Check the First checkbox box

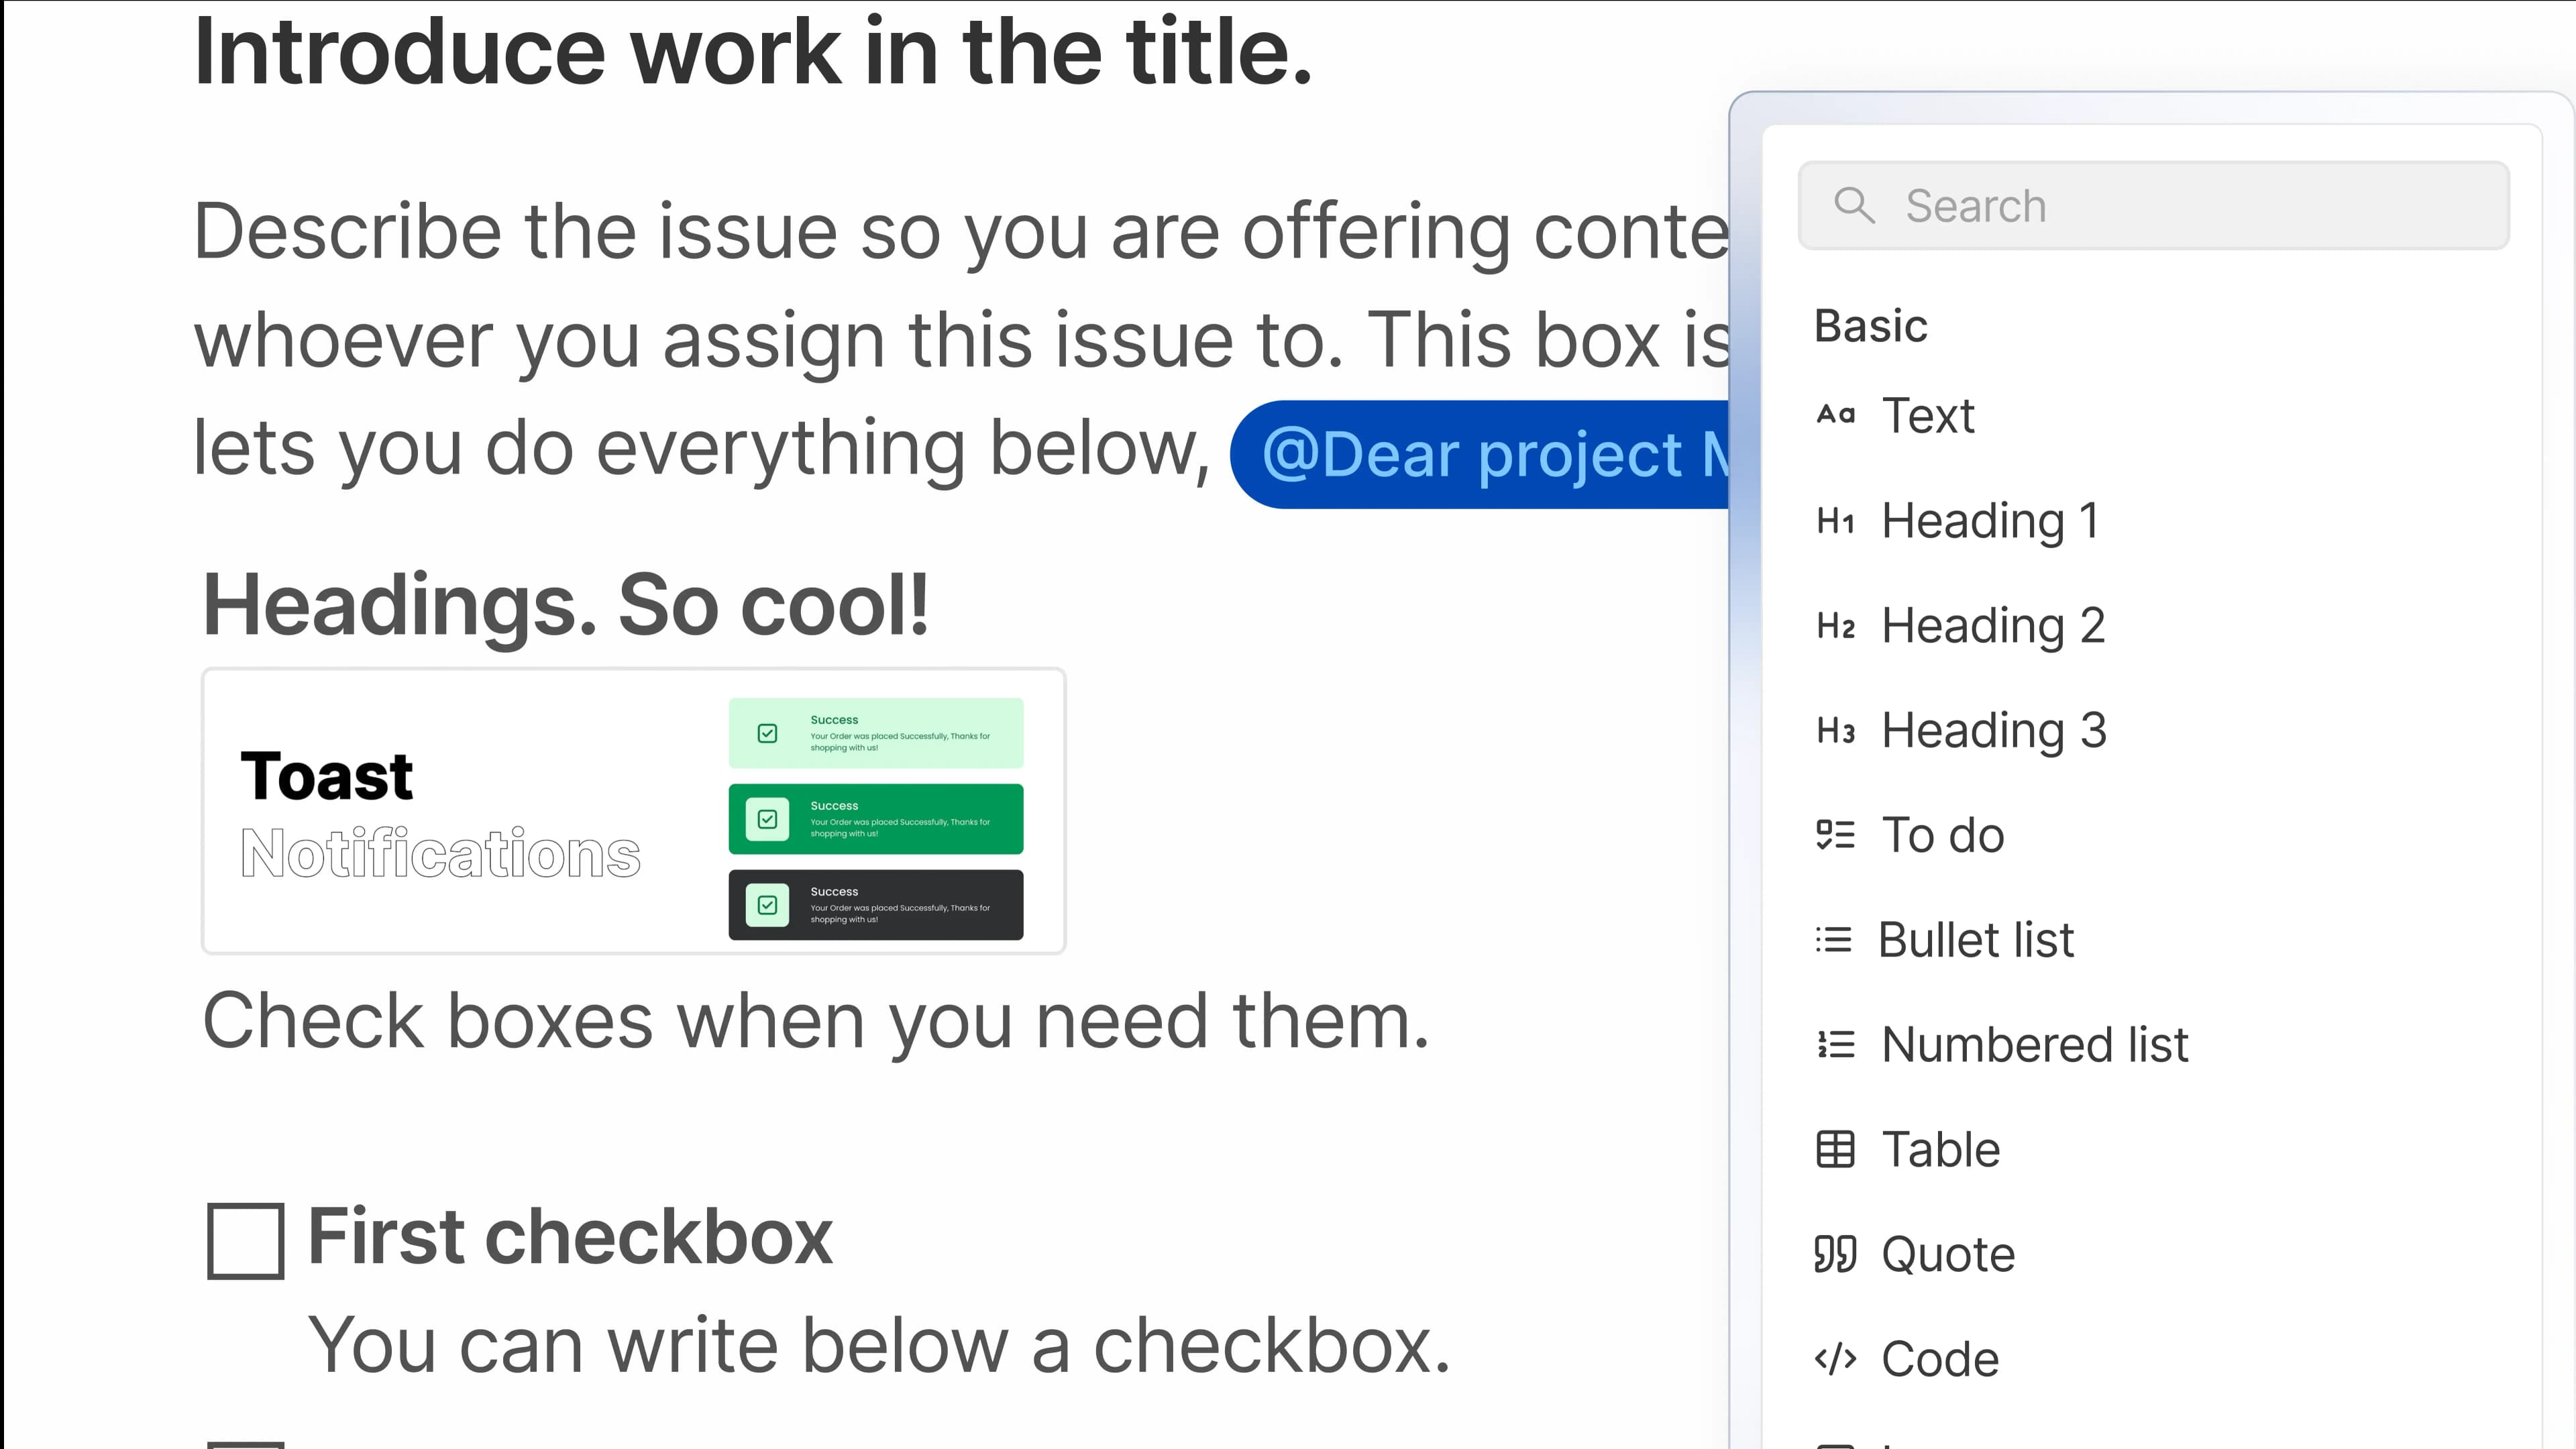point(246,1240)
